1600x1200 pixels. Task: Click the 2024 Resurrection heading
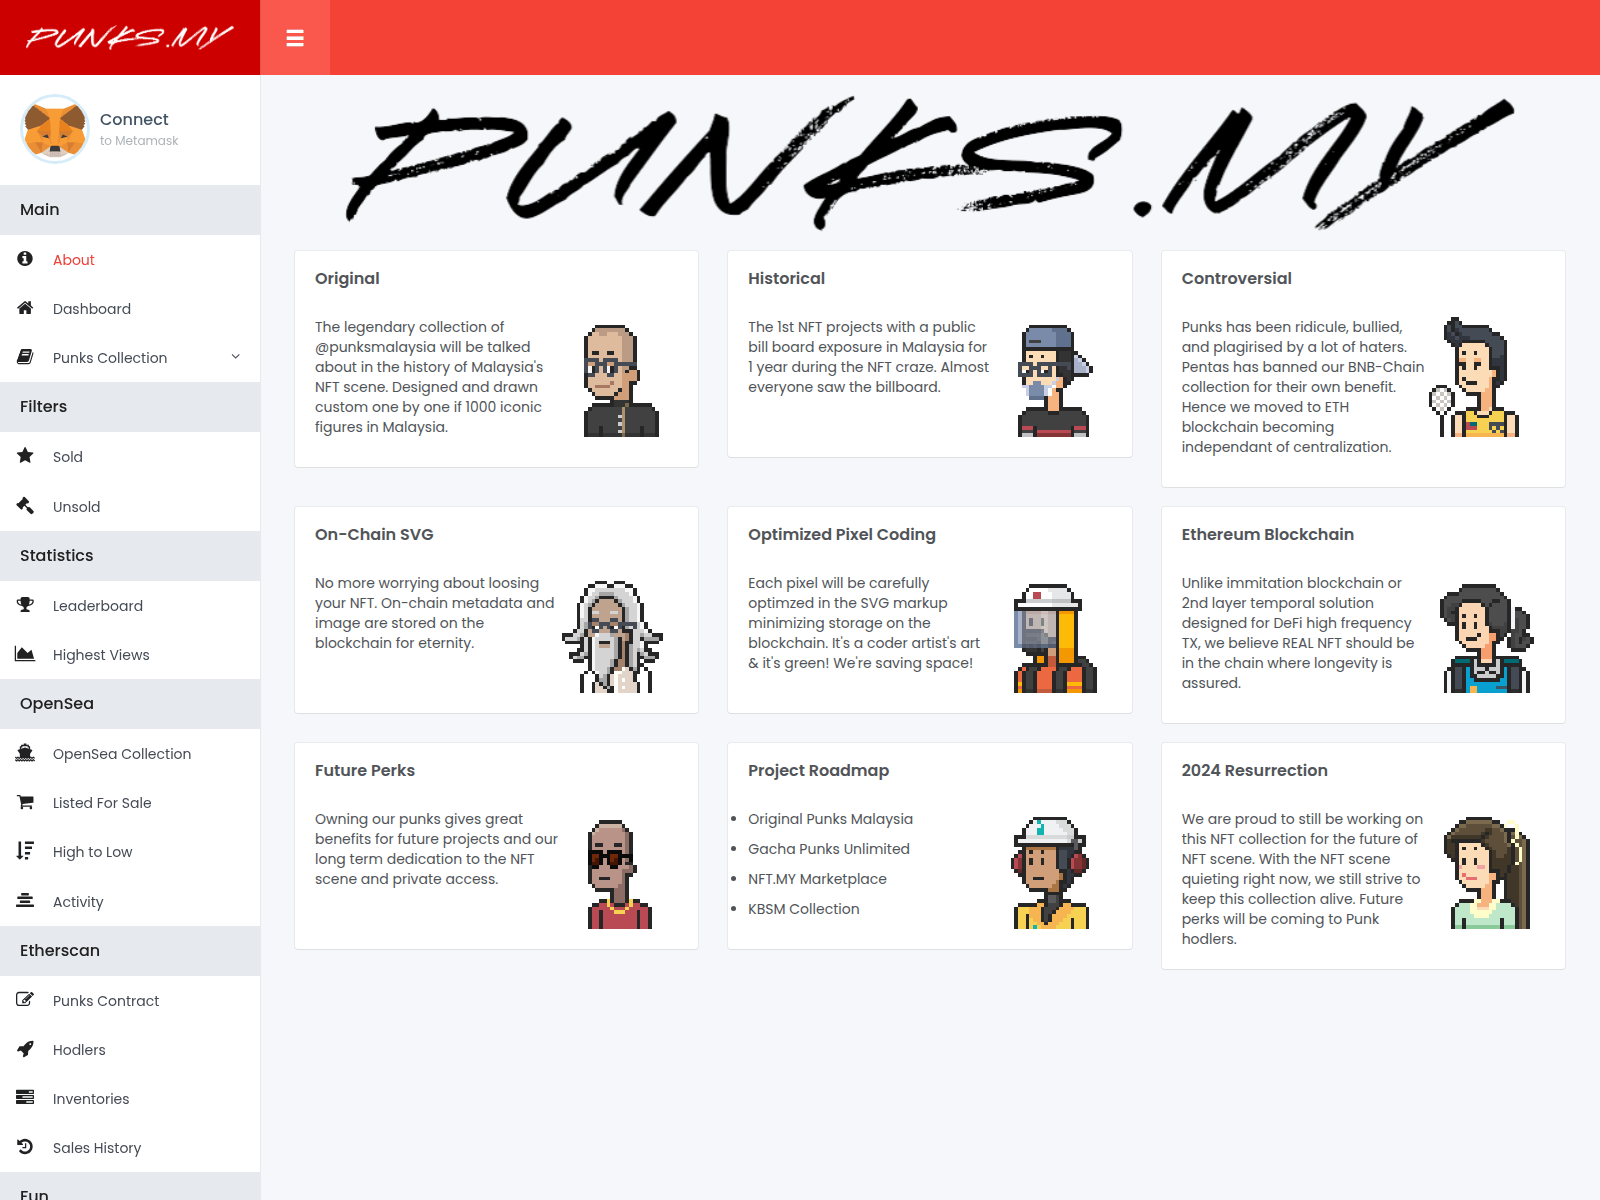(1255, 771)
